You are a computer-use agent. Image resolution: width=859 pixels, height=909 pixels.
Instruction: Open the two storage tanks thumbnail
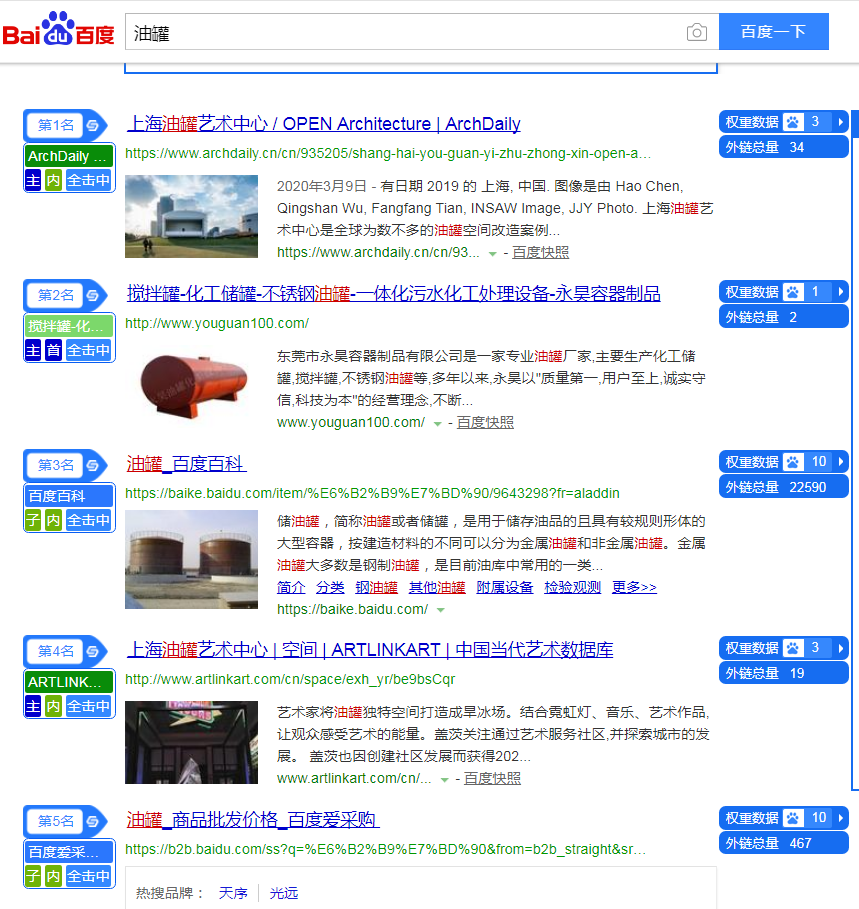(x=191, y=559)
